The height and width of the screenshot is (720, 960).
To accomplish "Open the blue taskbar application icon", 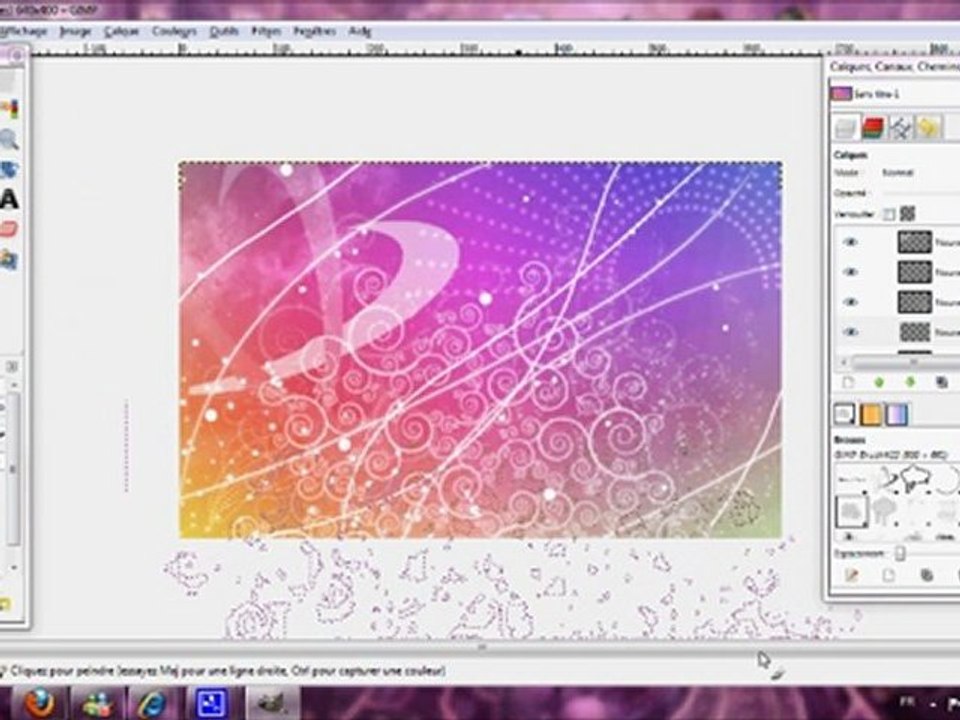I will click(x=211, y=703).
